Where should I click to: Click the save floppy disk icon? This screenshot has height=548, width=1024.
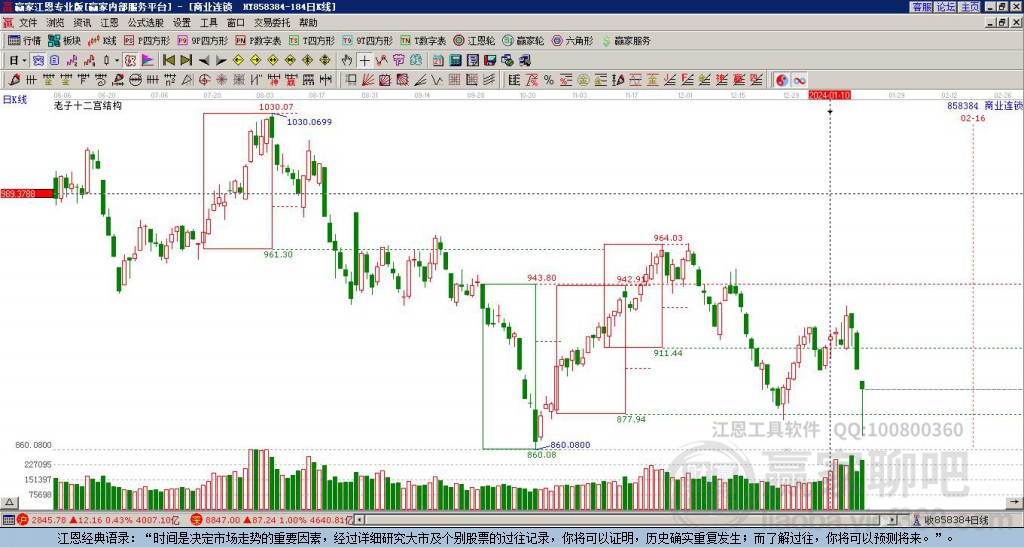490,60
